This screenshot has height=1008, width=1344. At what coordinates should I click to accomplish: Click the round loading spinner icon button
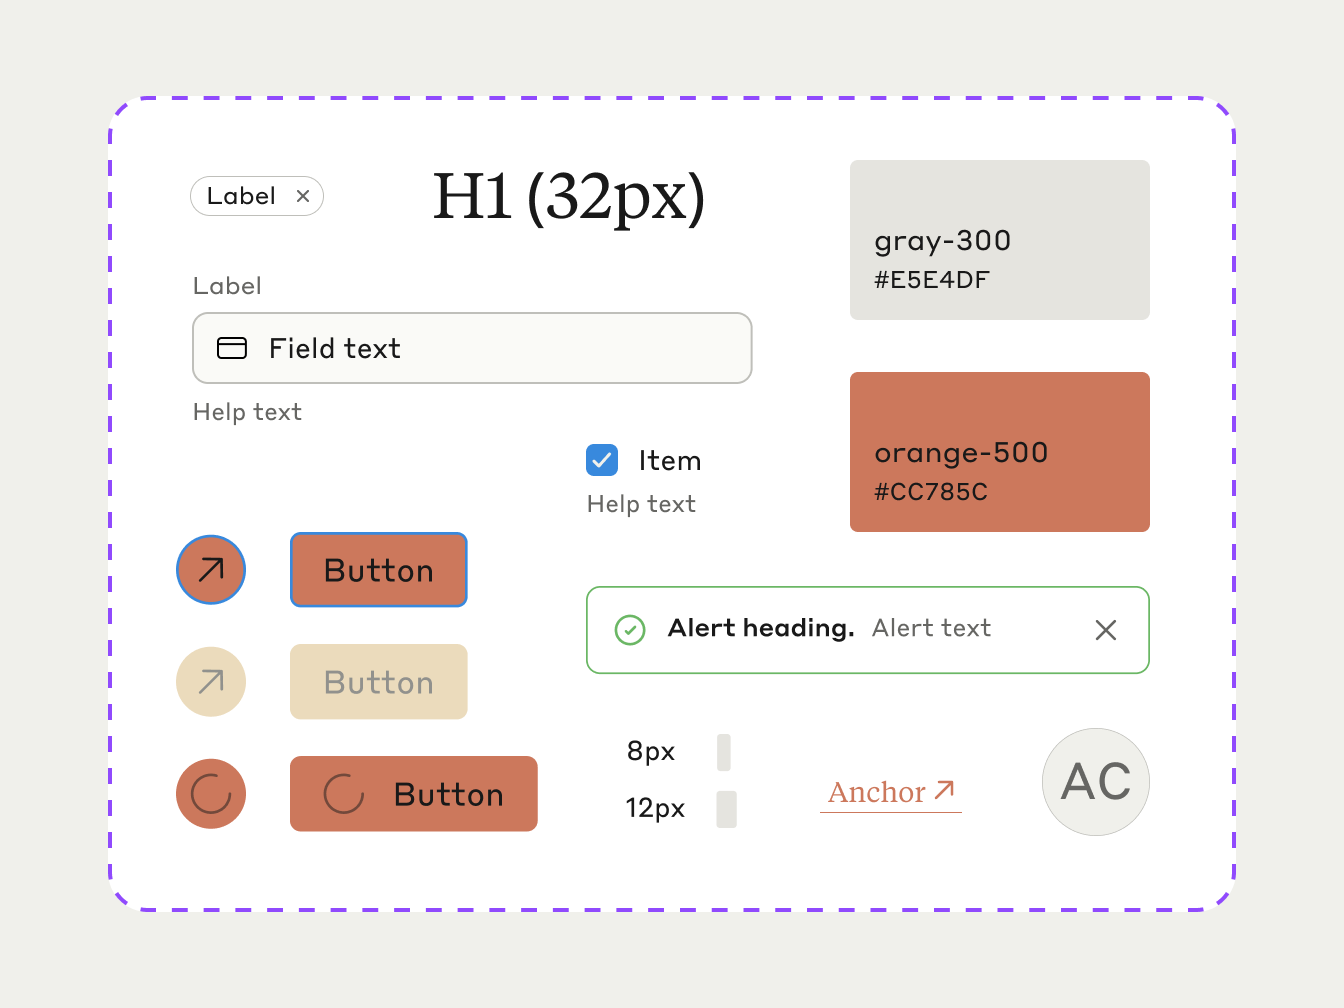(211, 794)
